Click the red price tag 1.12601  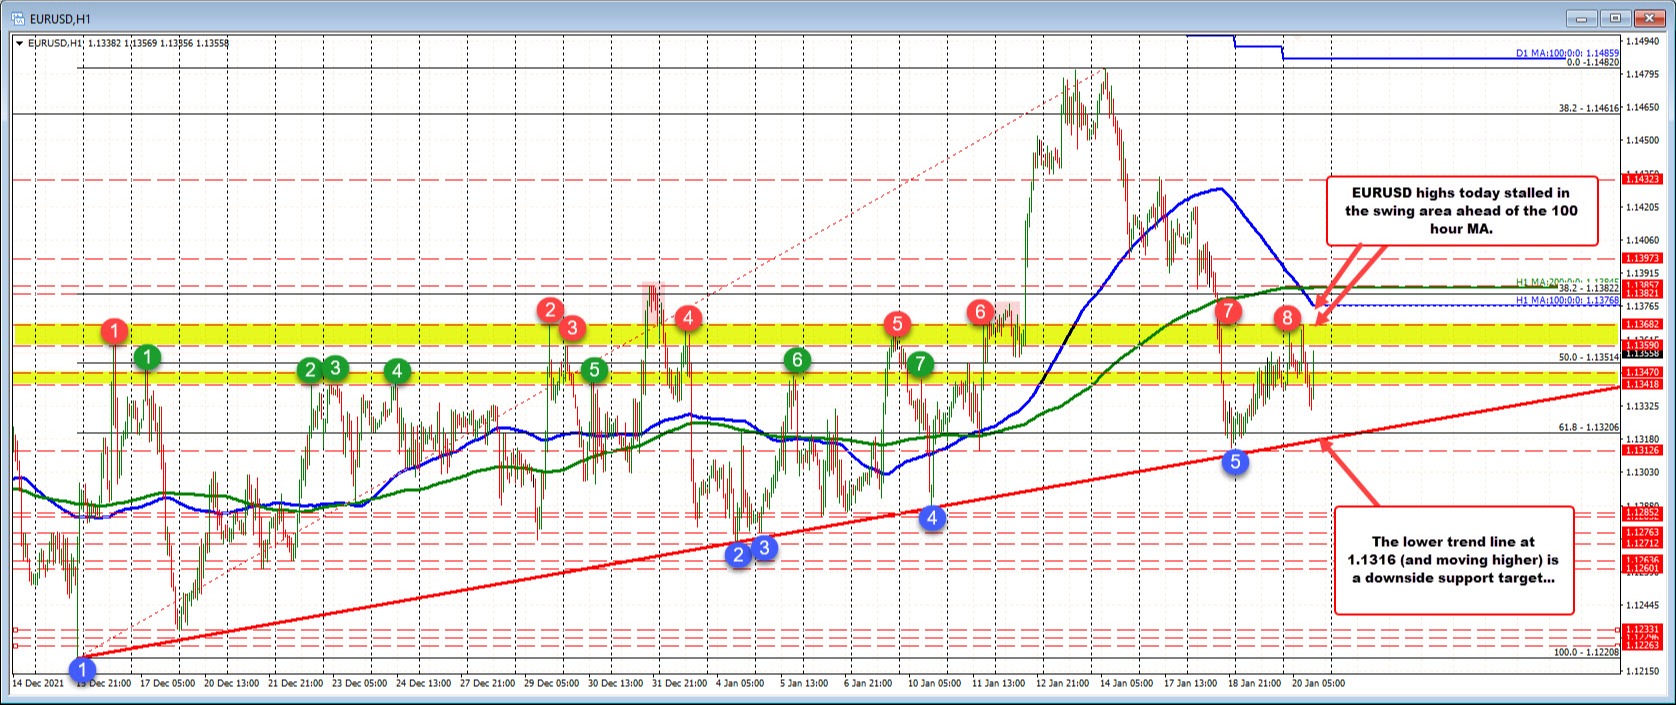click(x=1644, y=569)
